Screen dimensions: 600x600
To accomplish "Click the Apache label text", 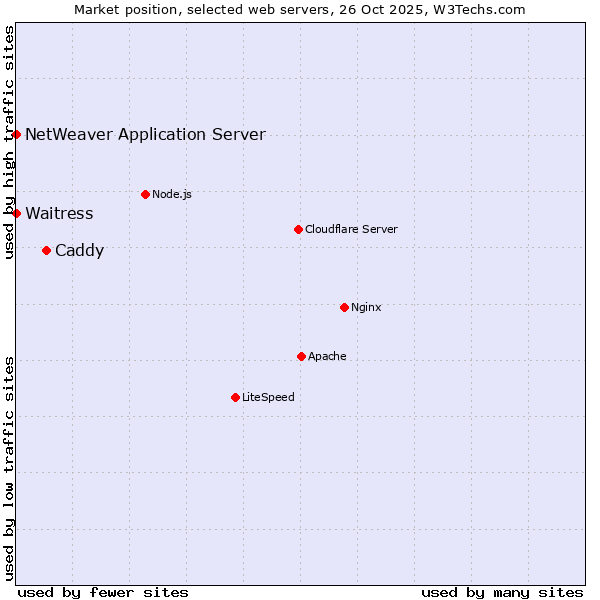I will [327, 356].
